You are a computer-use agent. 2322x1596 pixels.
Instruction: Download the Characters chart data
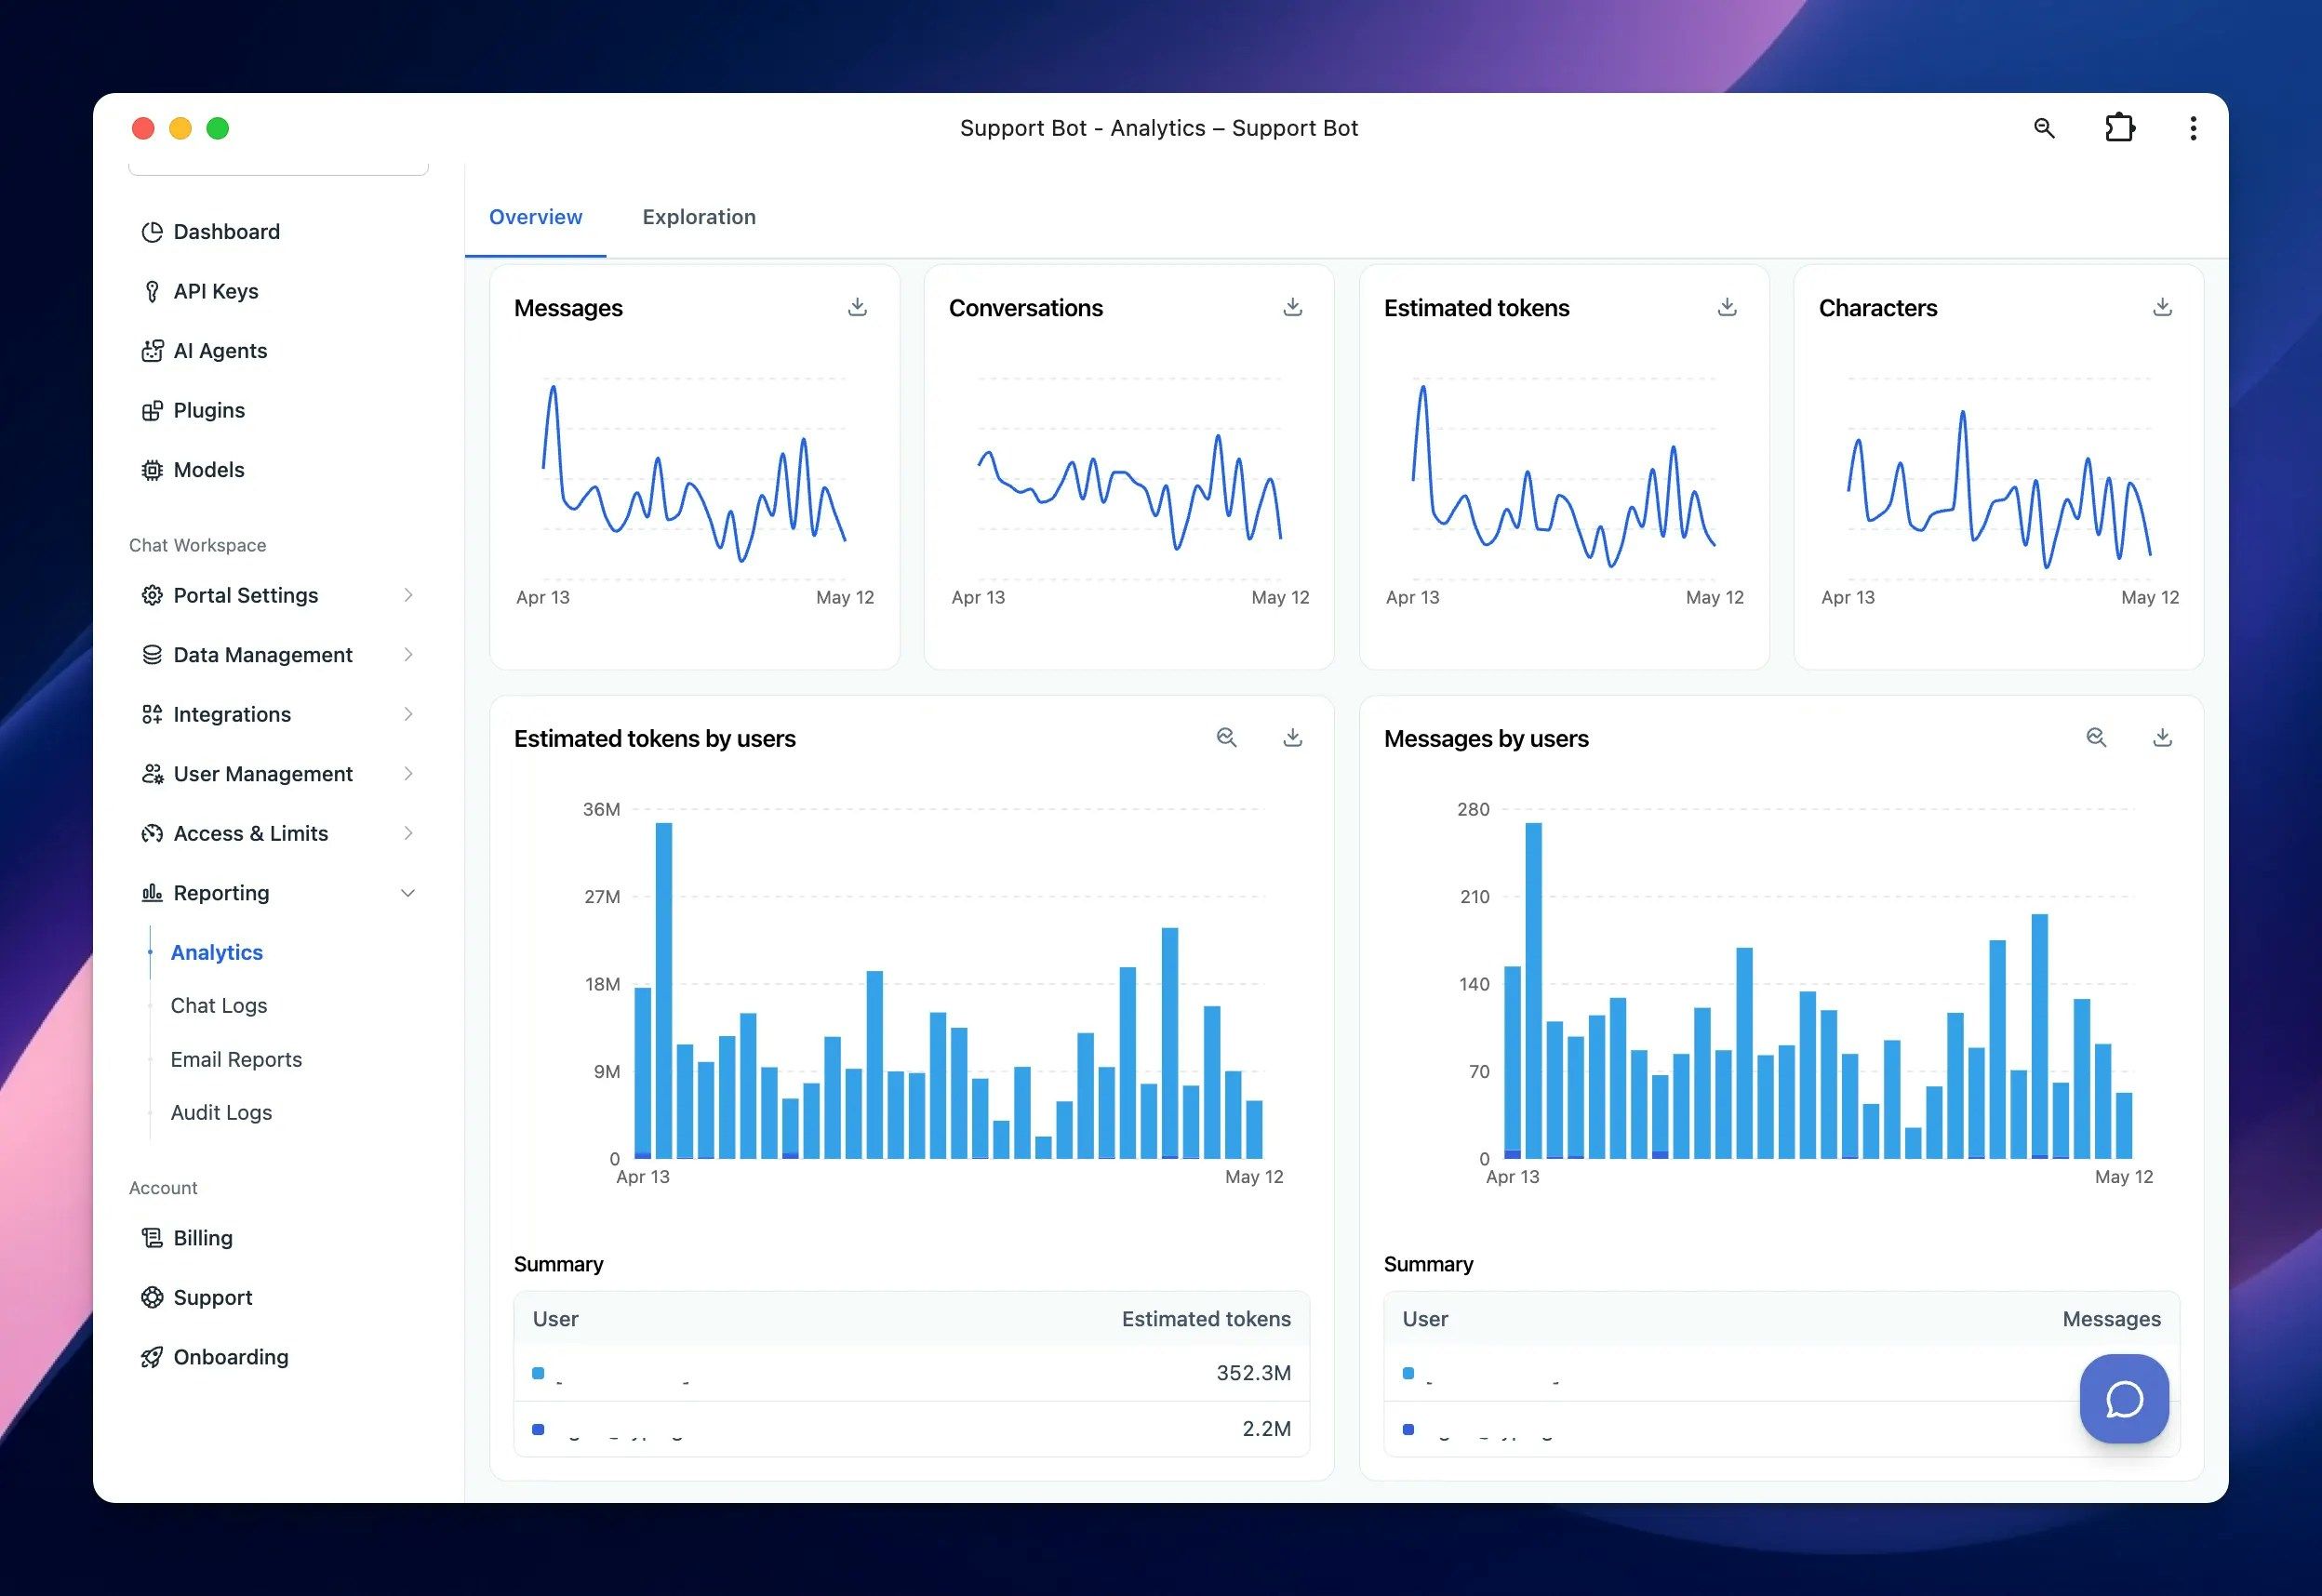[x=2162, y=307]
